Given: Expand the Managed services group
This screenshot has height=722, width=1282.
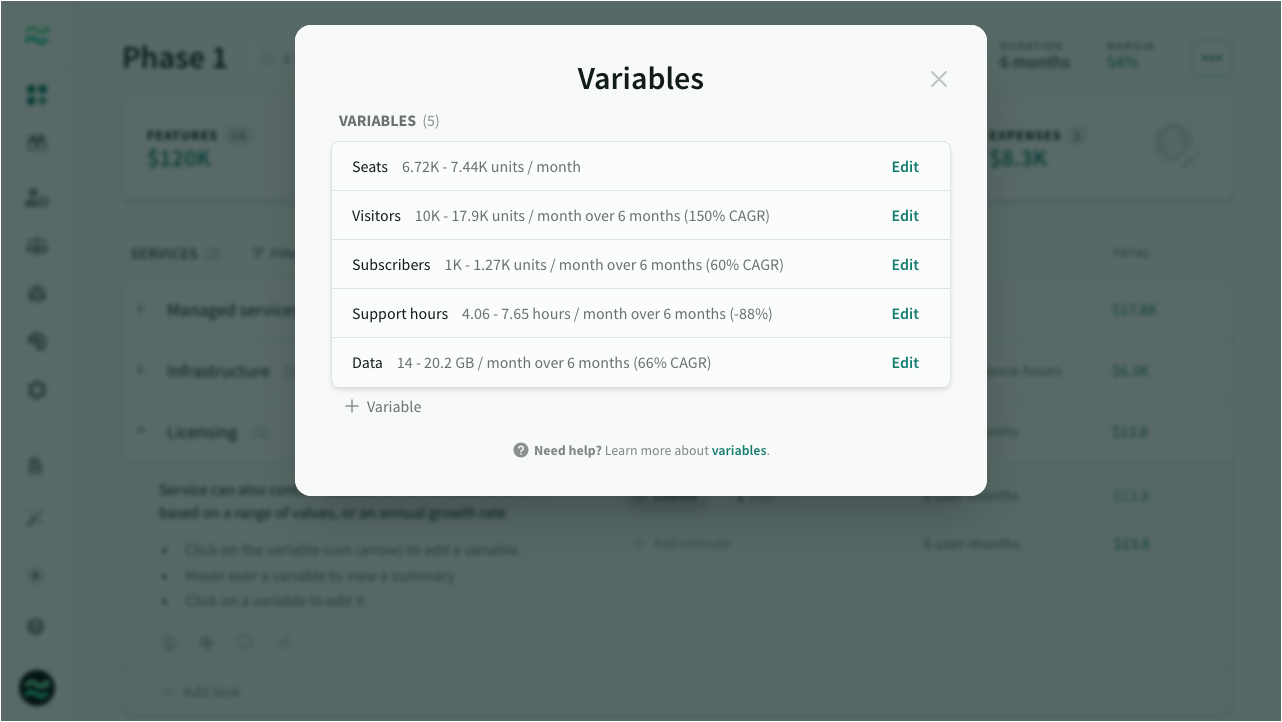Looking at the screenshot, I should click(x=141, y=310).
